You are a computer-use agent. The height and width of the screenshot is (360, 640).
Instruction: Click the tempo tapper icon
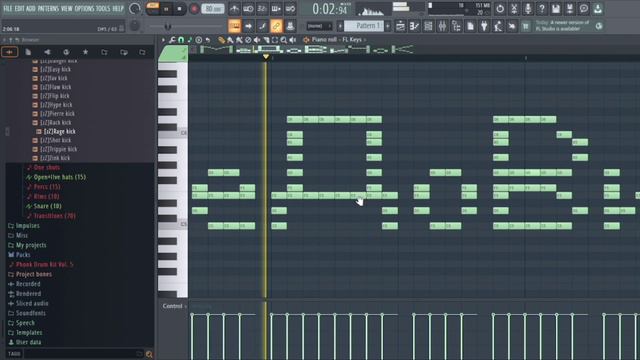(498, 26)
